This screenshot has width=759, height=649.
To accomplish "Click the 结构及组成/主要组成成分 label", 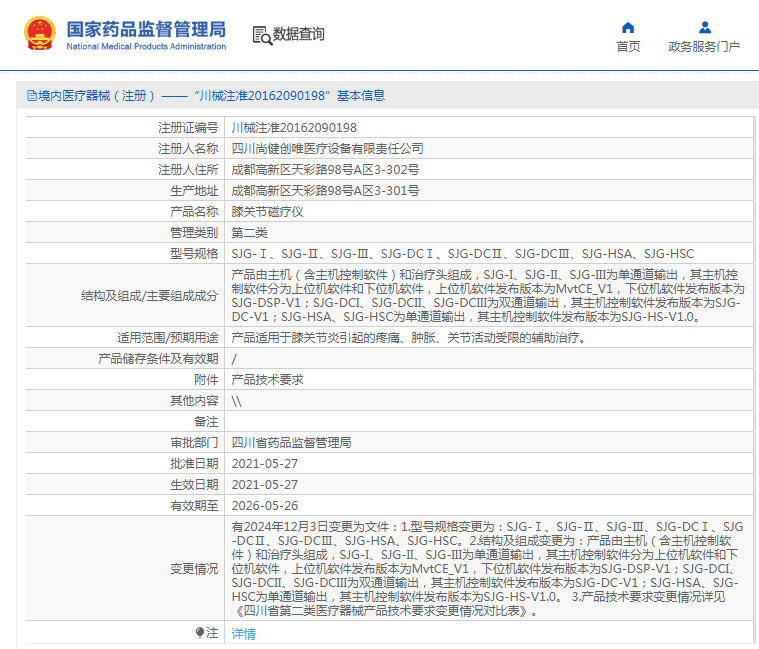I will tap(150, 296).
